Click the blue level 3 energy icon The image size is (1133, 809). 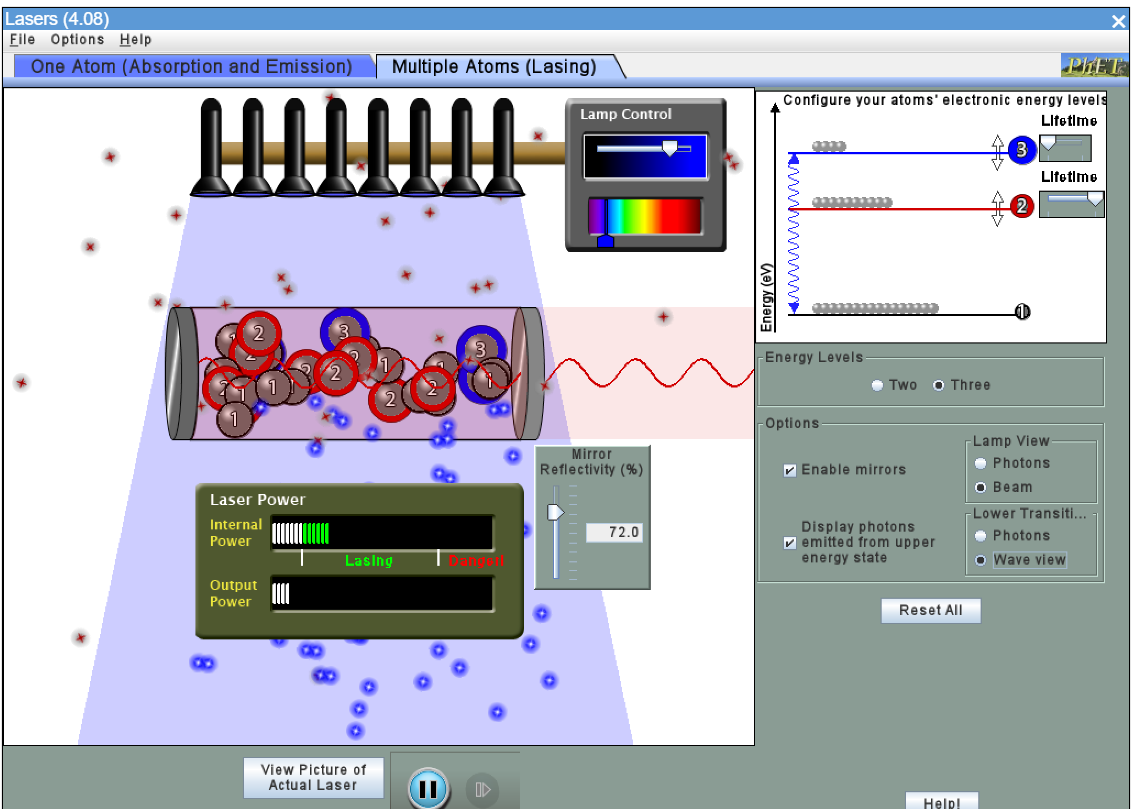[x=1022, y=150]
